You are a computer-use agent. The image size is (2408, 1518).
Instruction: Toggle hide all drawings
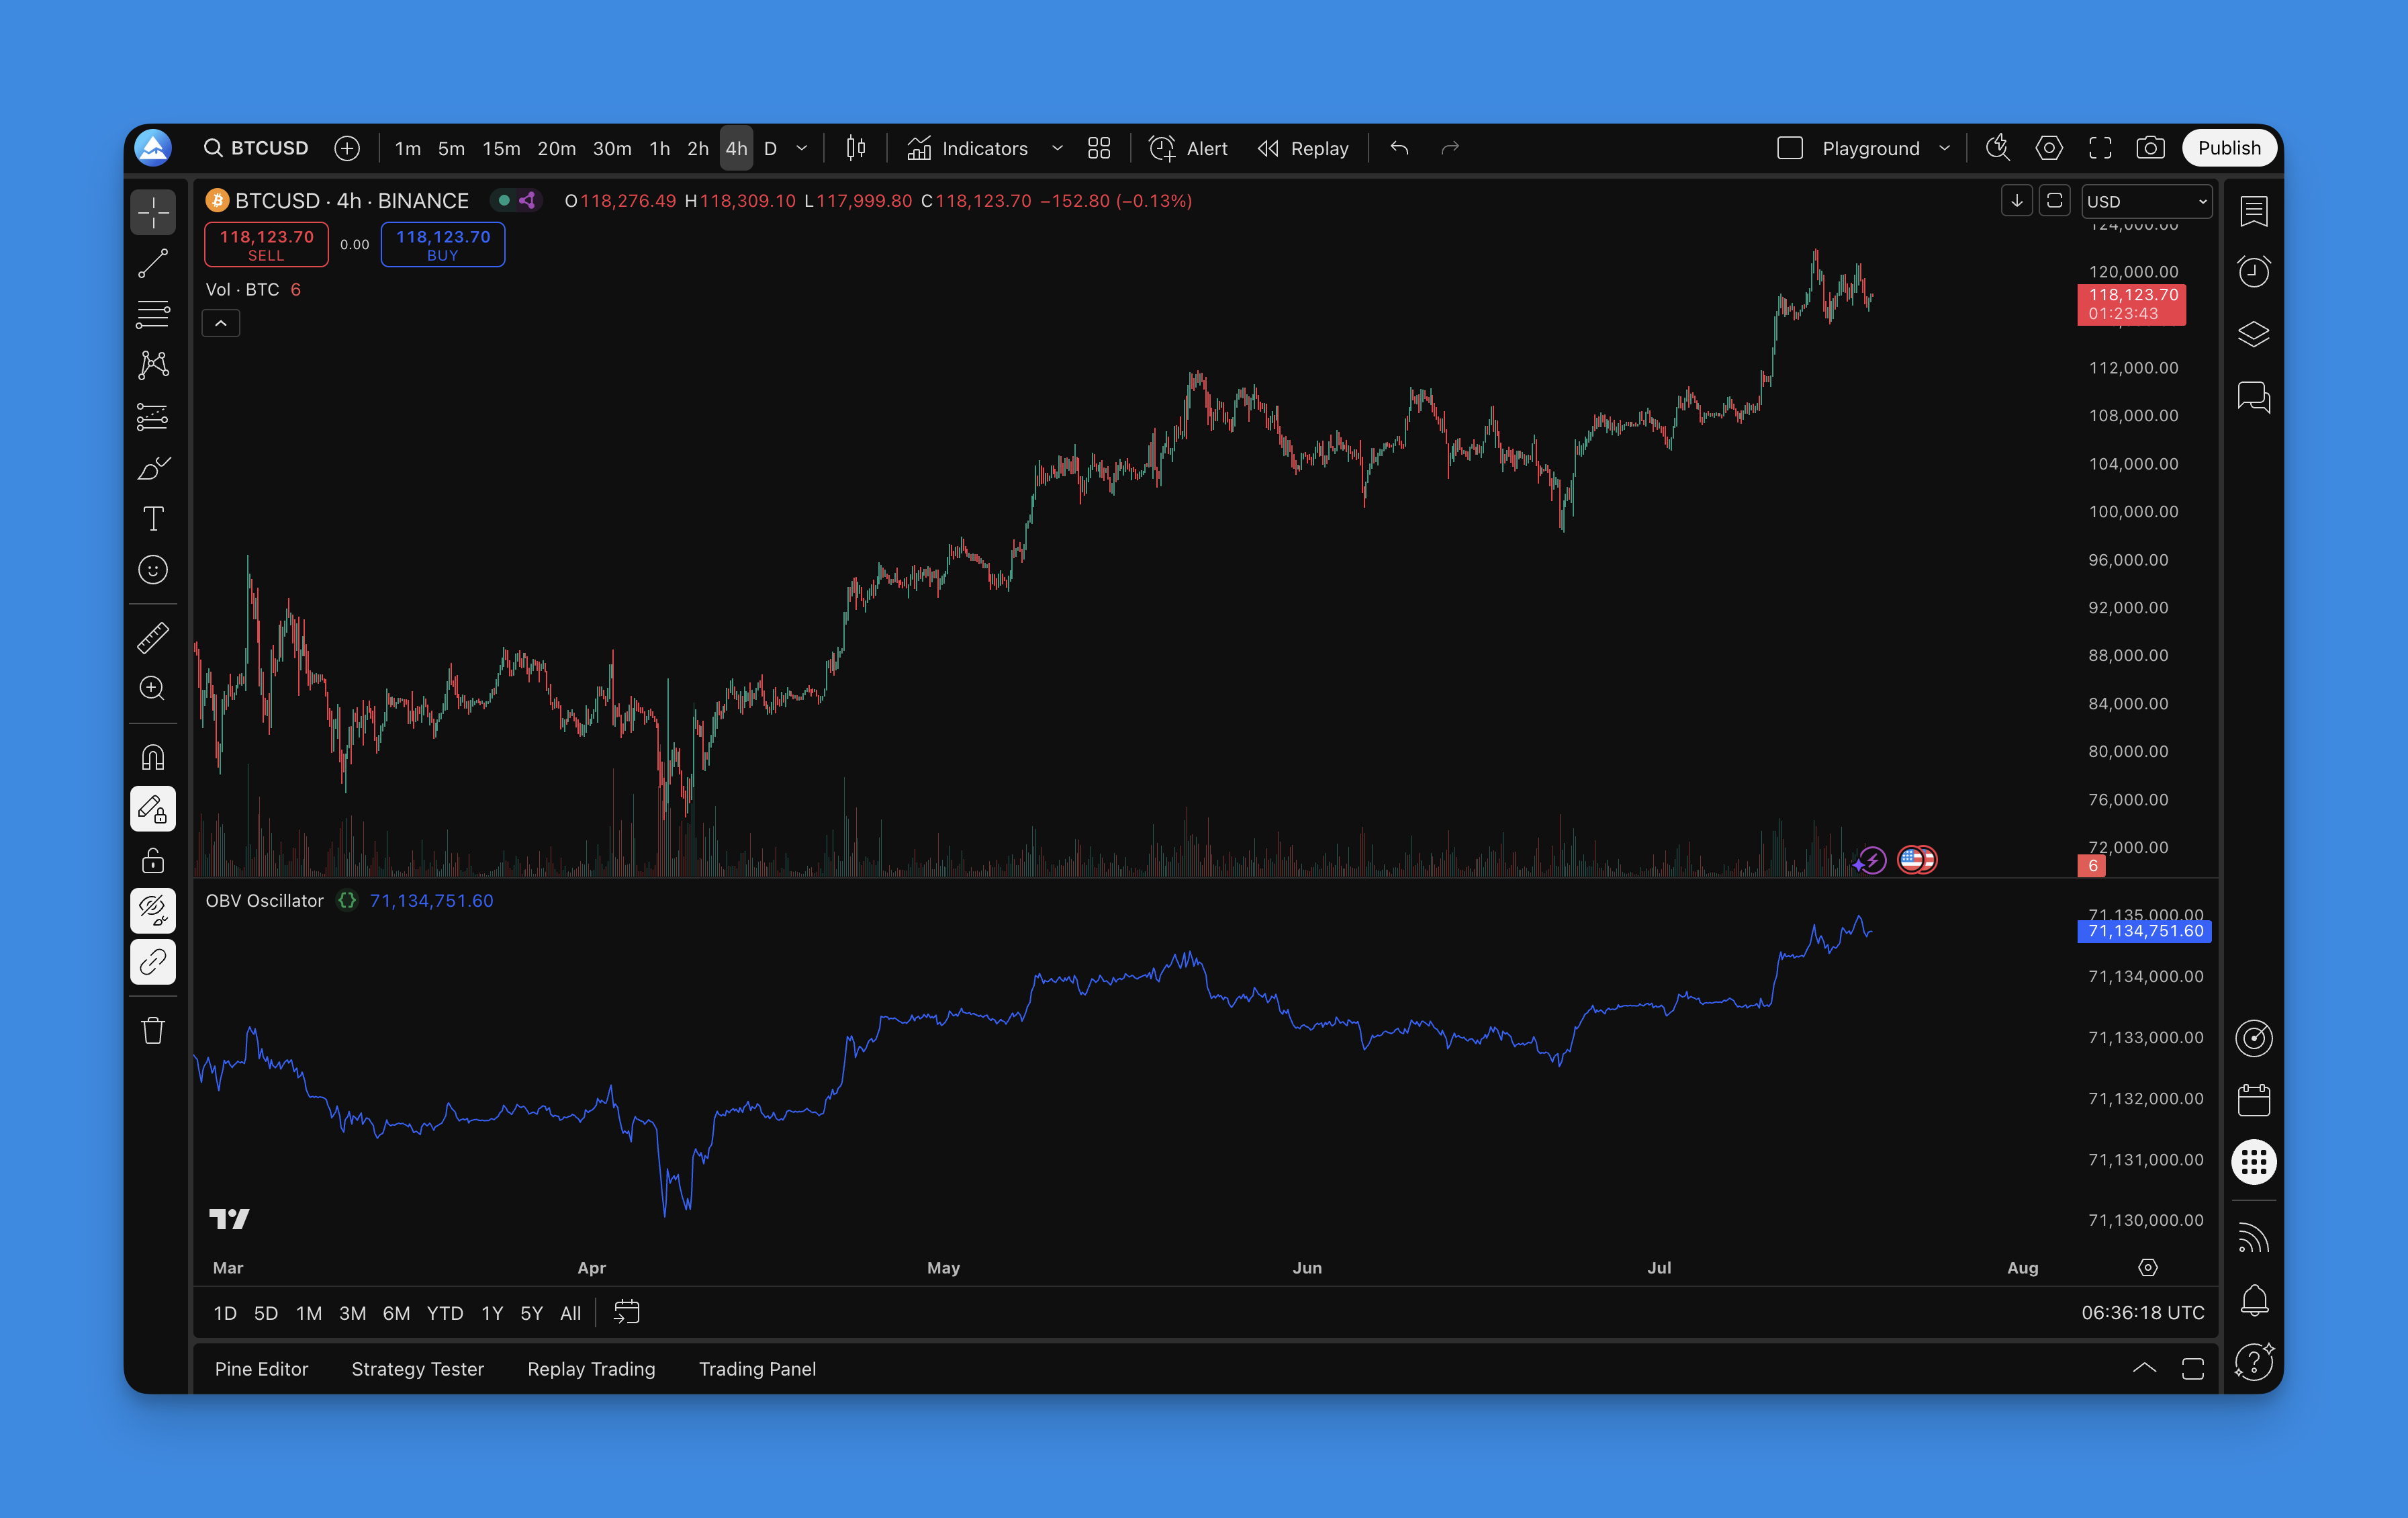(x=153, y=911)
